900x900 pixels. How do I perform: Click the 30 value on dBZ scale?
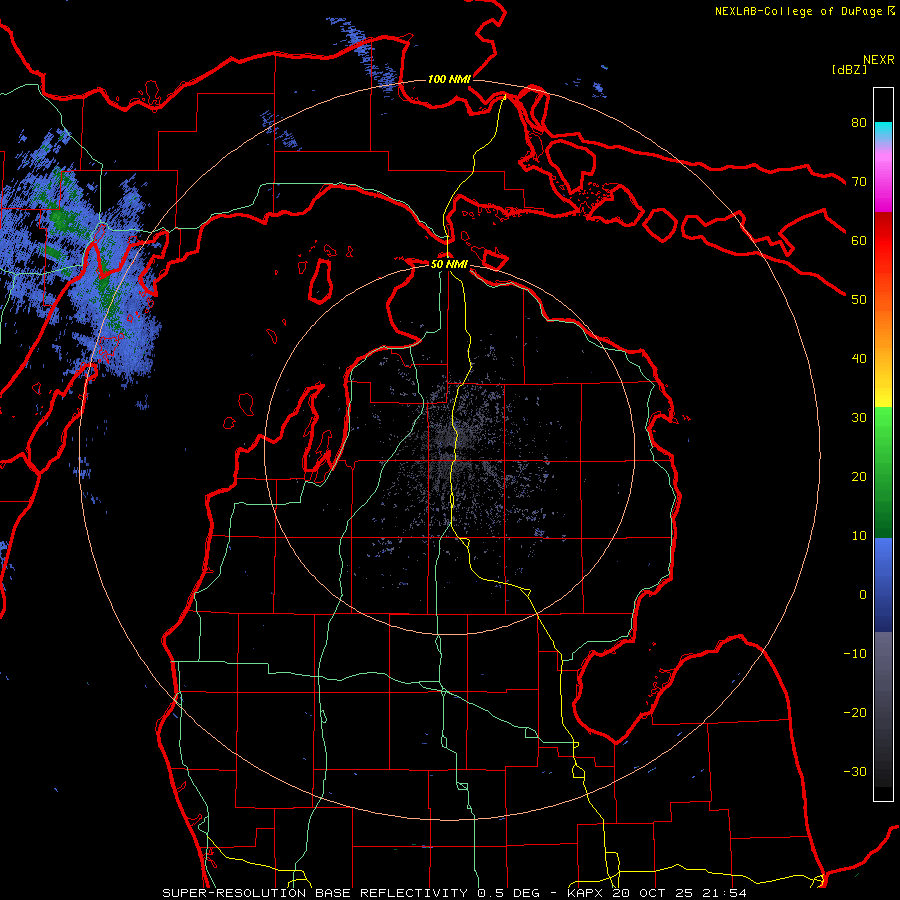pos(859,417)
